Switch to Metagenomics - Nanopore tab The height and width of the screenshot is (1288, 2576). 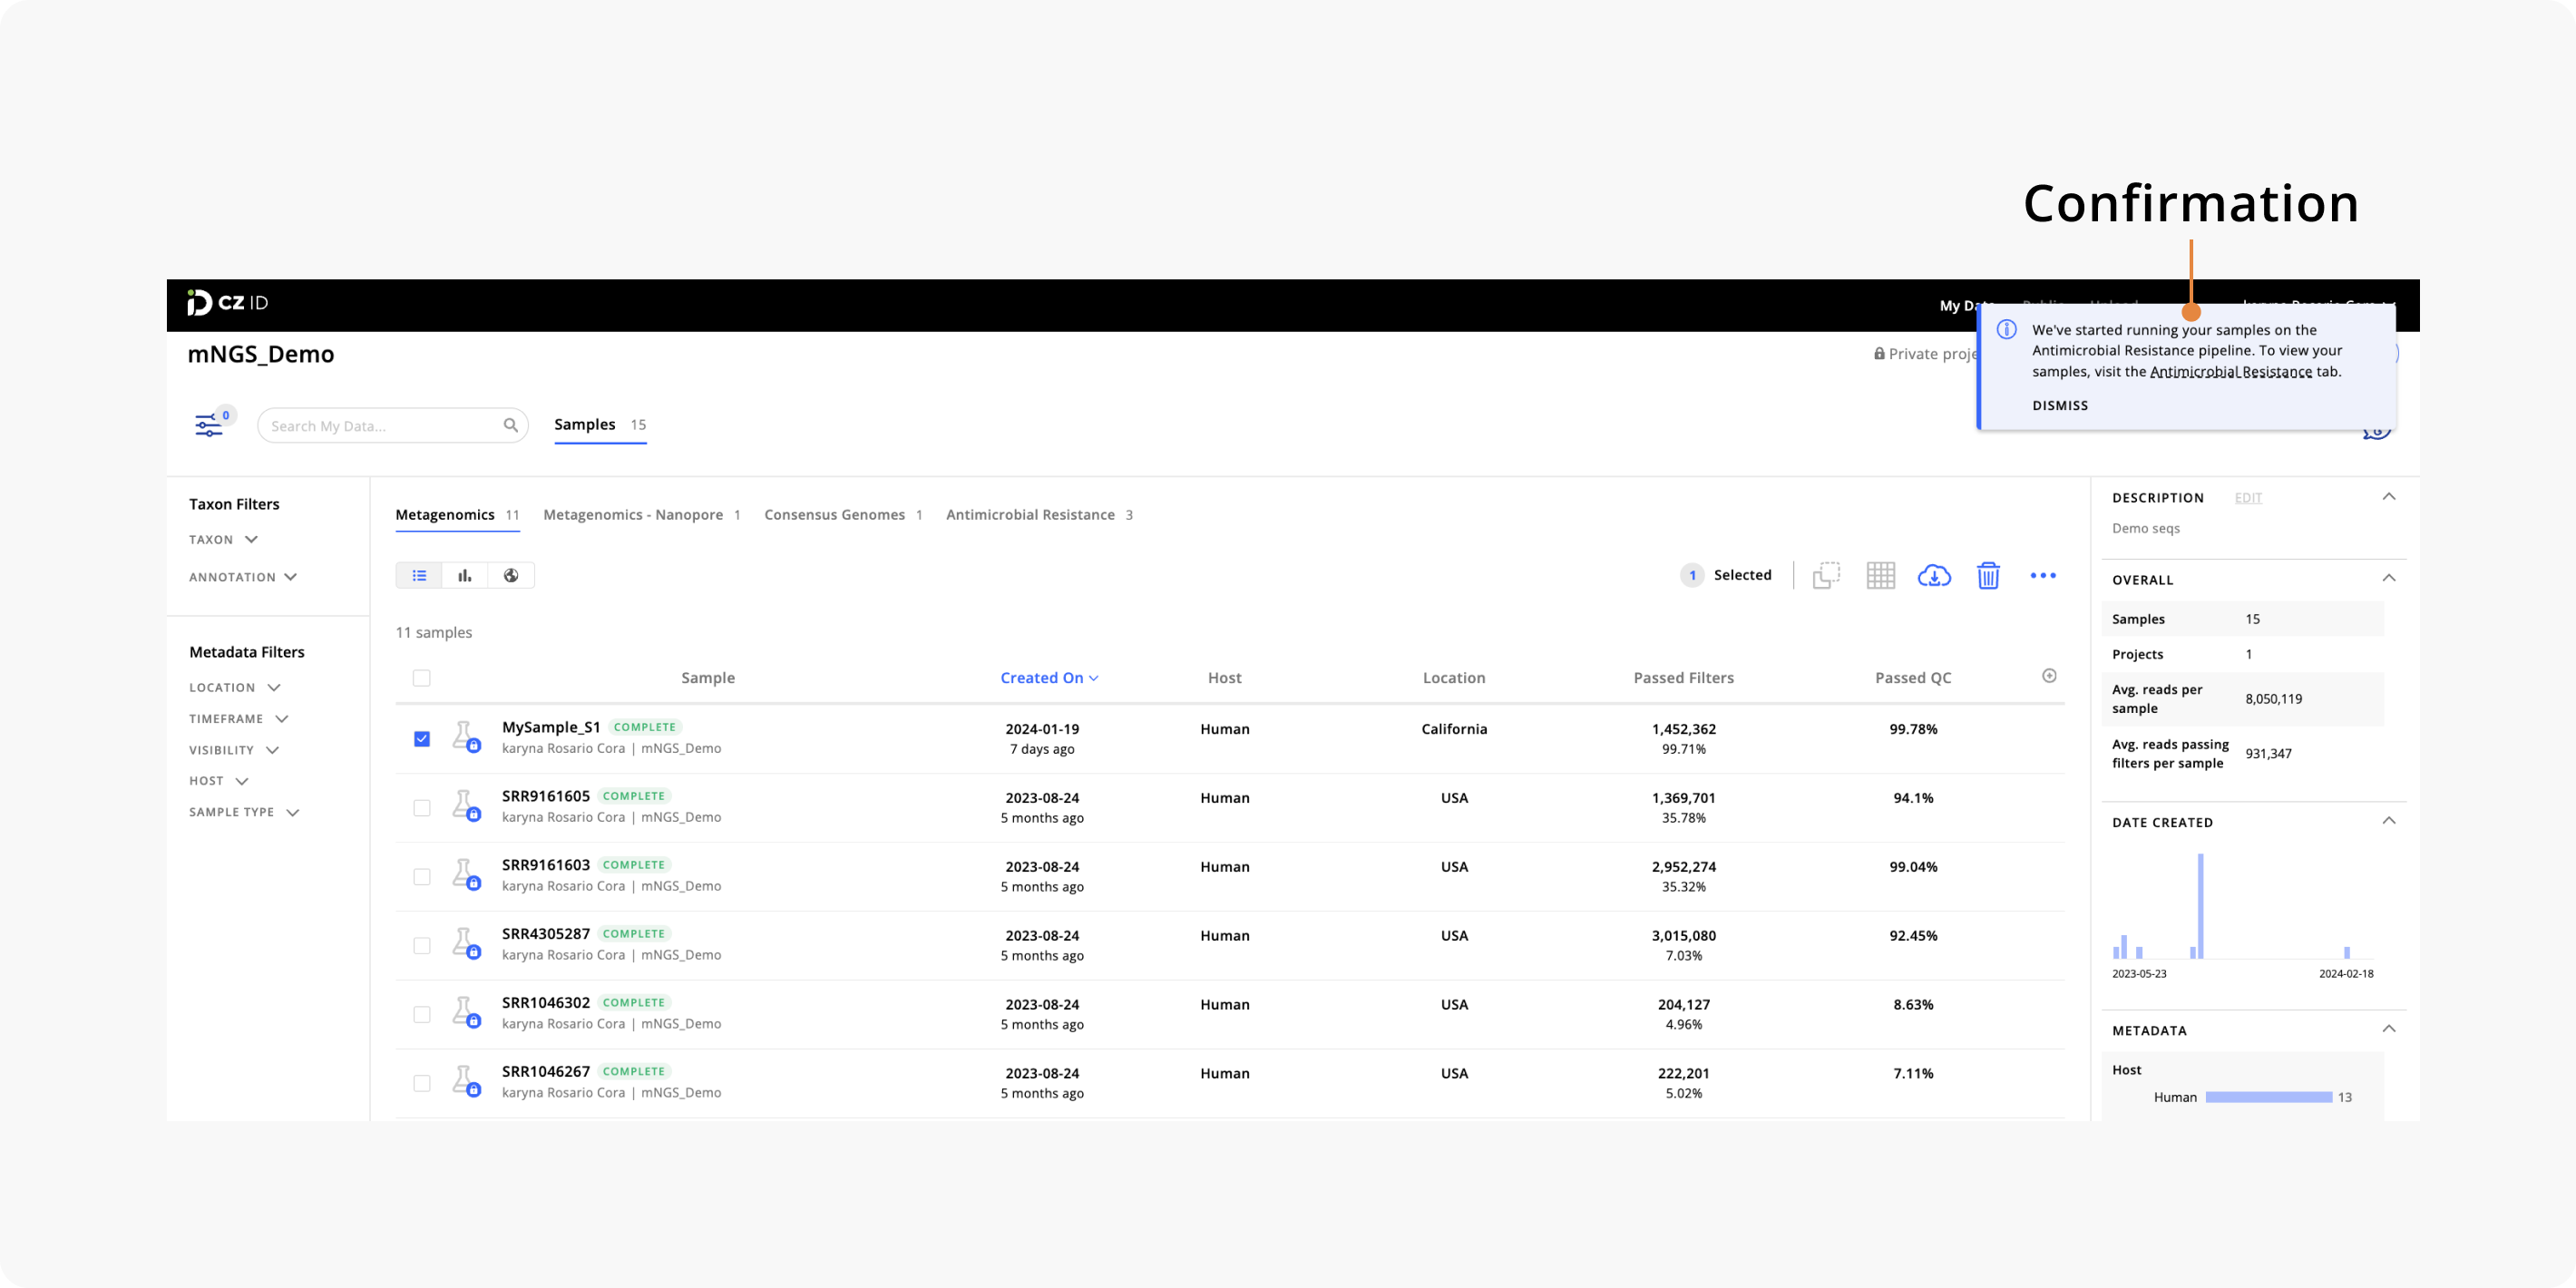[x=641, y=515]
